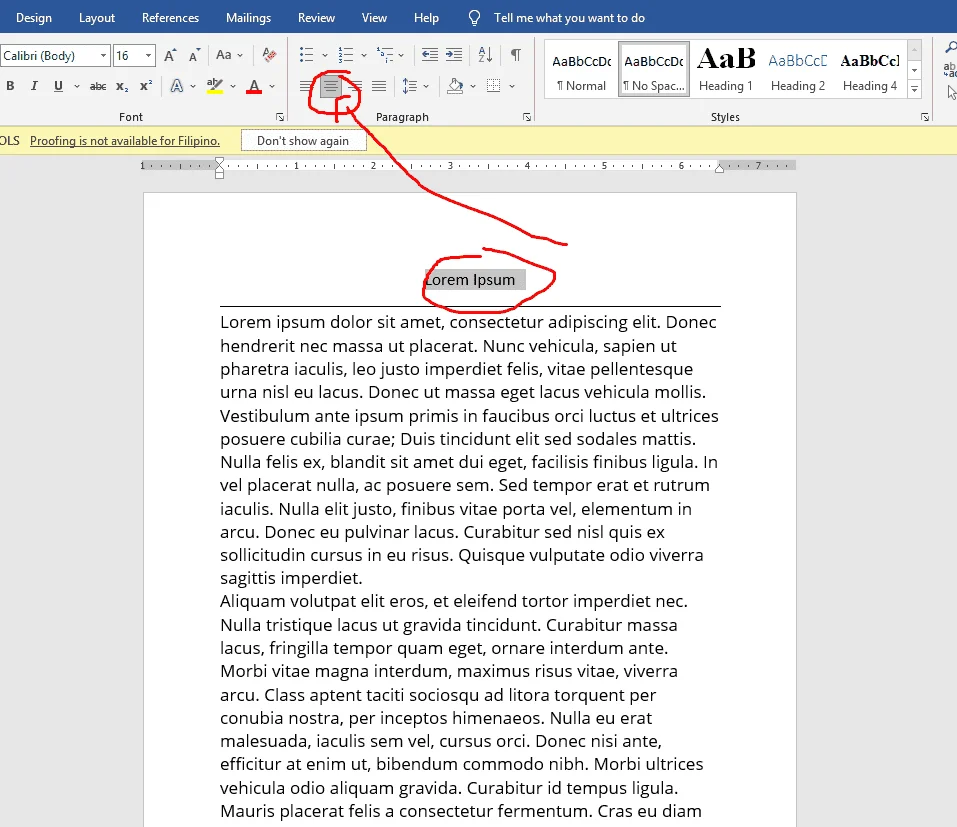The height and width of the screenshot is (827, 957).
Task: Toggle Underline formatting
Action: pos(58,86)
